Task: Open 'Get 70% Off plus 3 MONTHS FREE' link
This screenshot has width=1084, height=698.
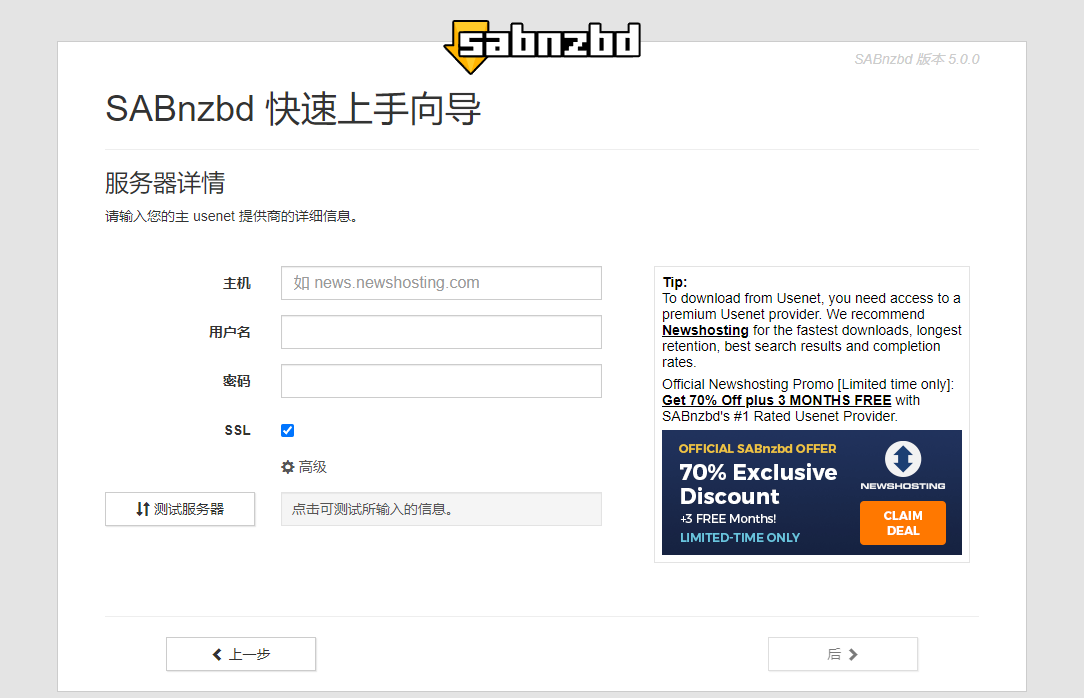Action: (x=776, y=400)
